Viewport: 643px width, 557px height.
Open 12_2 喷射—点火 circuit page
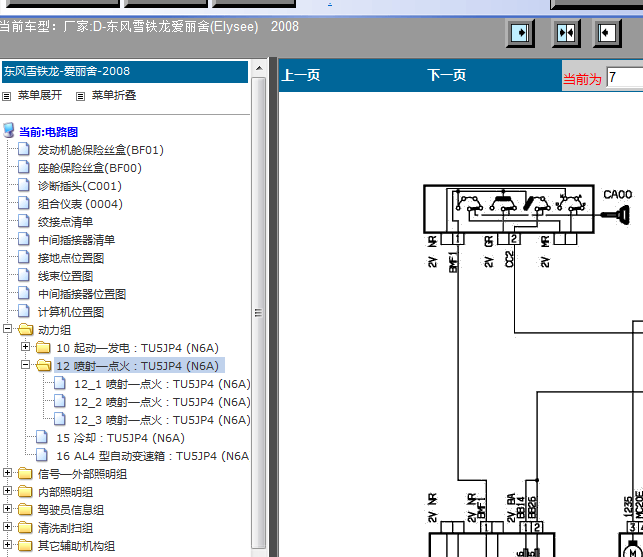[x=161, y=402]
